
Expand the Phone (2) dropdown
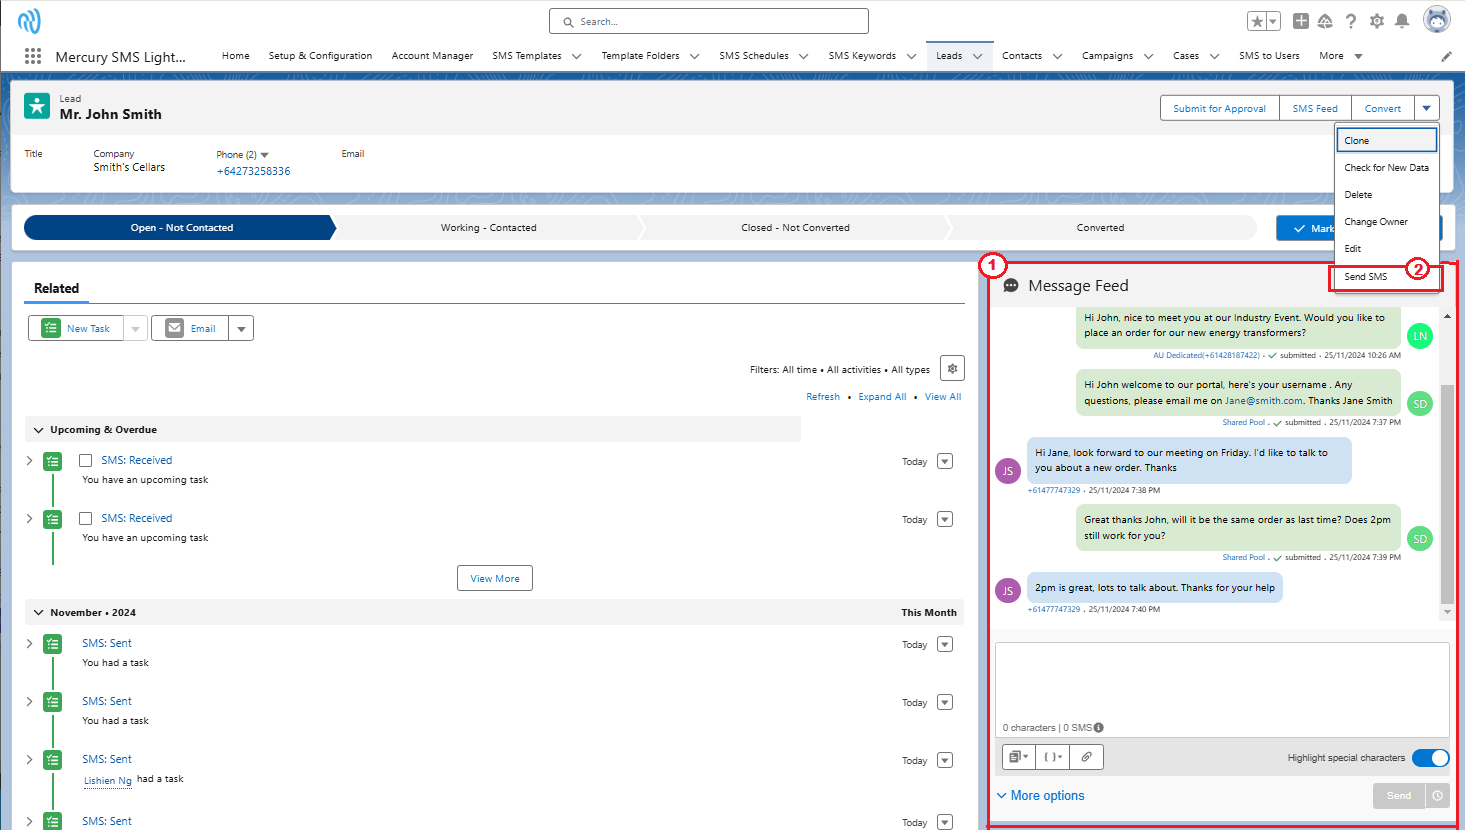[264, 155]
